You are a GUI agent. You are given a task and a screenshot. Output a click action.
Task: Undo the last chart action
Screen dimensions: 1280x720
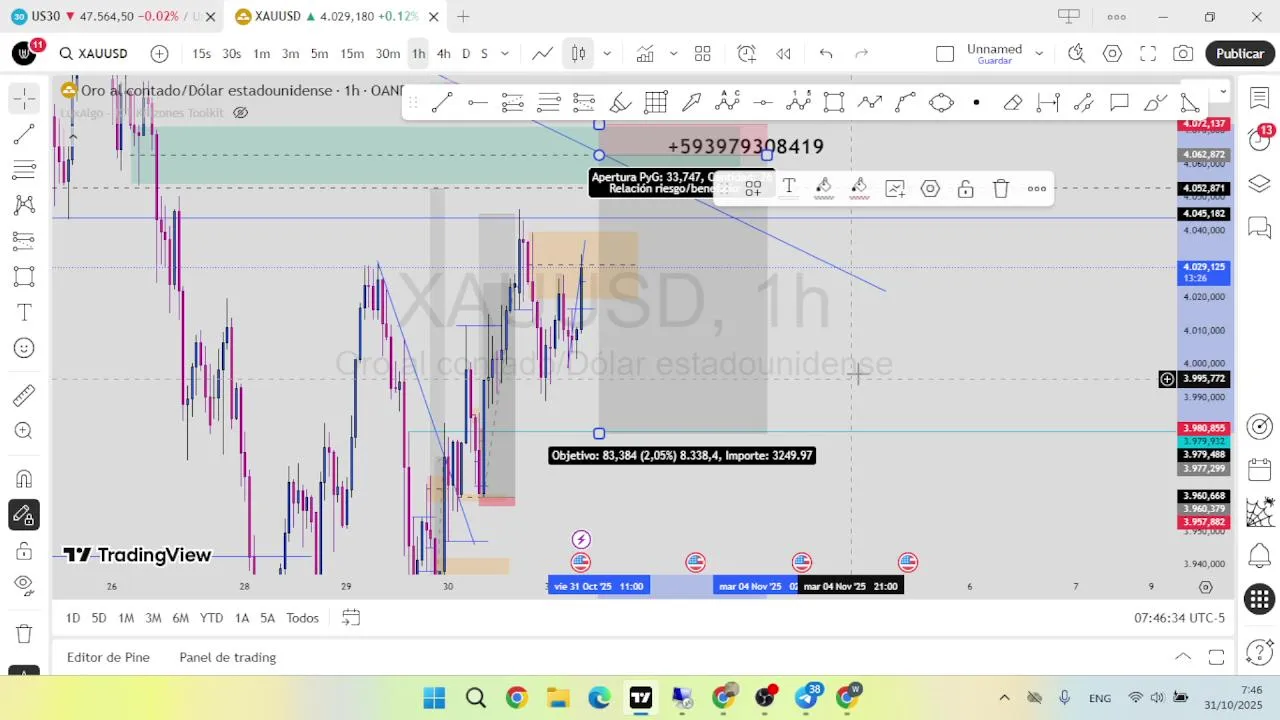[826, 54]
